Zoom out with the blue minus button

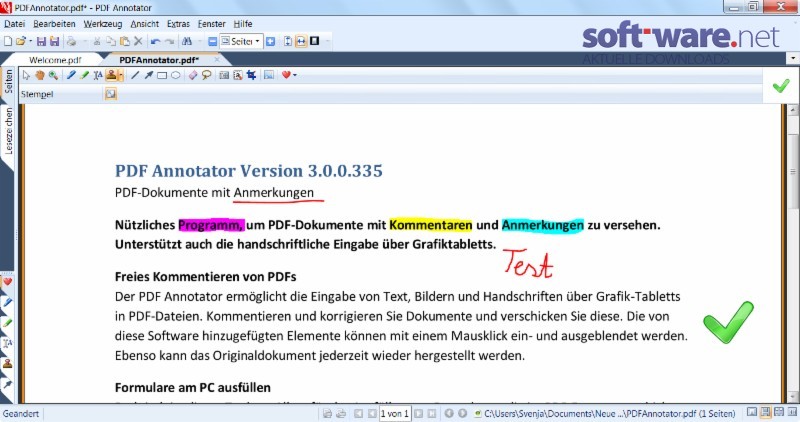(213, 41)
